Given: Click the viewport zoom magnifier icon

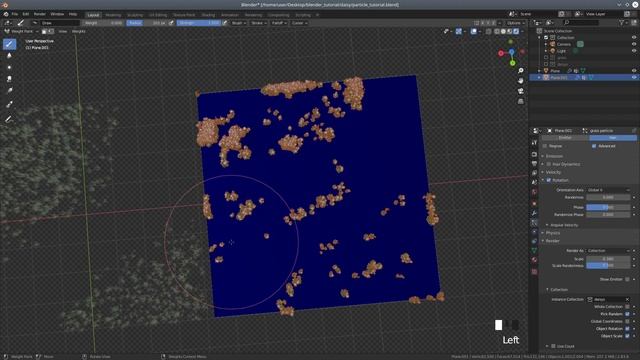Looking at the screenshot, I should click(x=521, y=71).
